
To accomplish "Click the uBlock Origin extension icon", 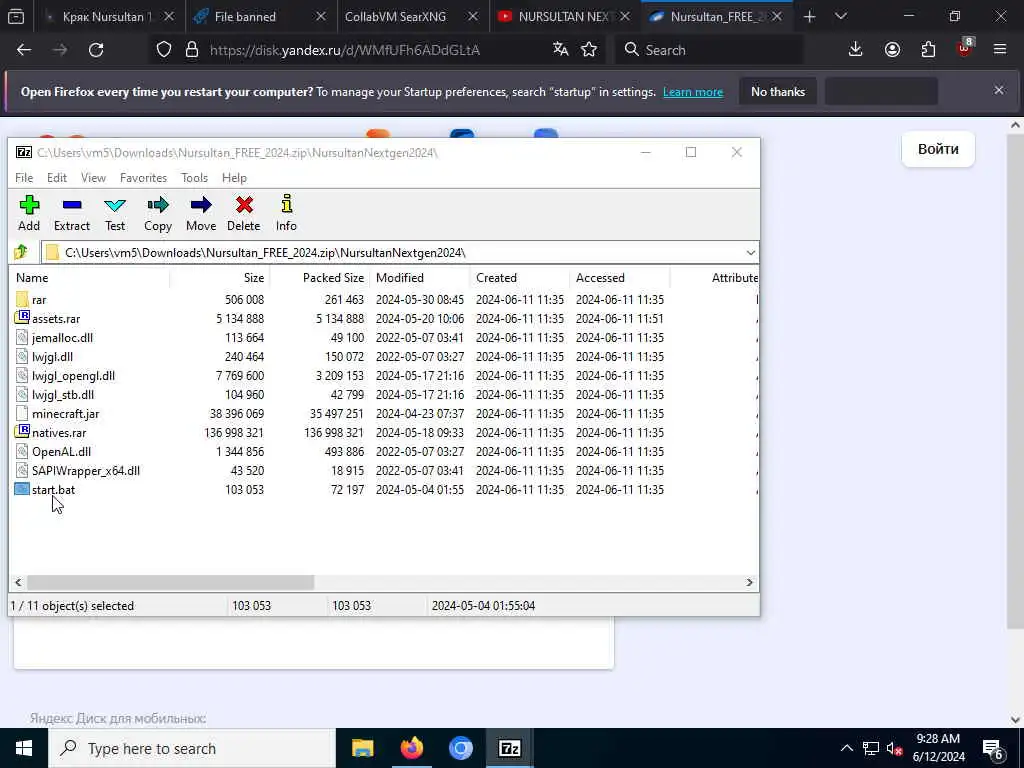I will coord(965,47).
